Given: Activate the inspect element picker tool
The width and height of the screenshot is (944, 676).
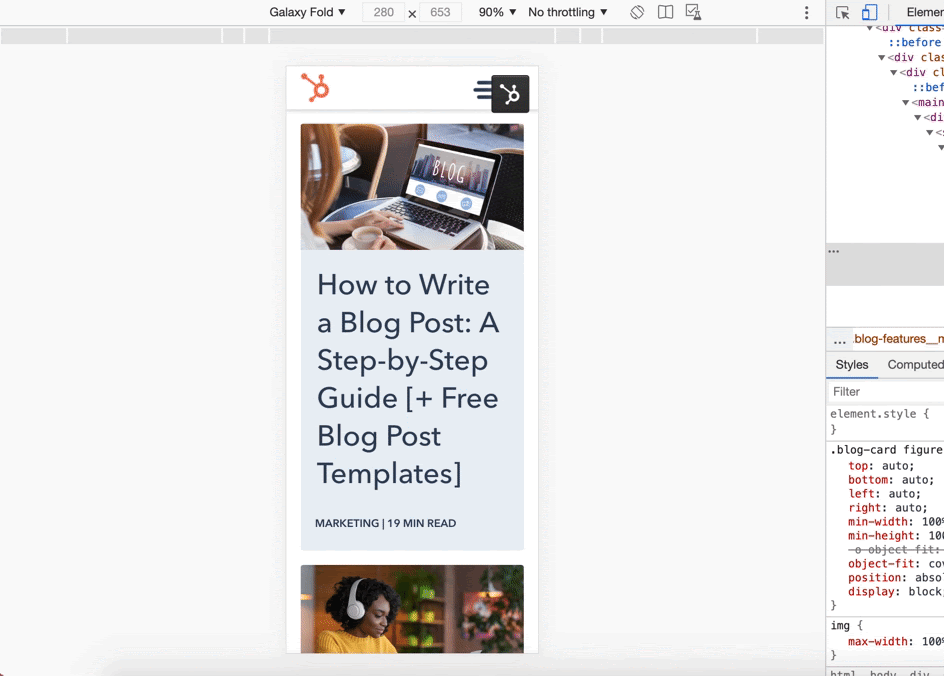Looking at the screenshot, I should (843, 13).
